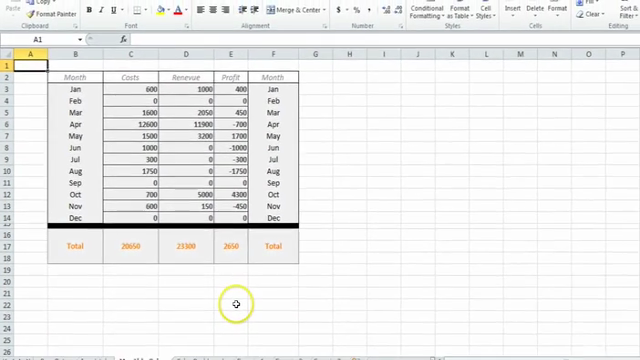Toggle italic formatting

click(x=101, y=10)
